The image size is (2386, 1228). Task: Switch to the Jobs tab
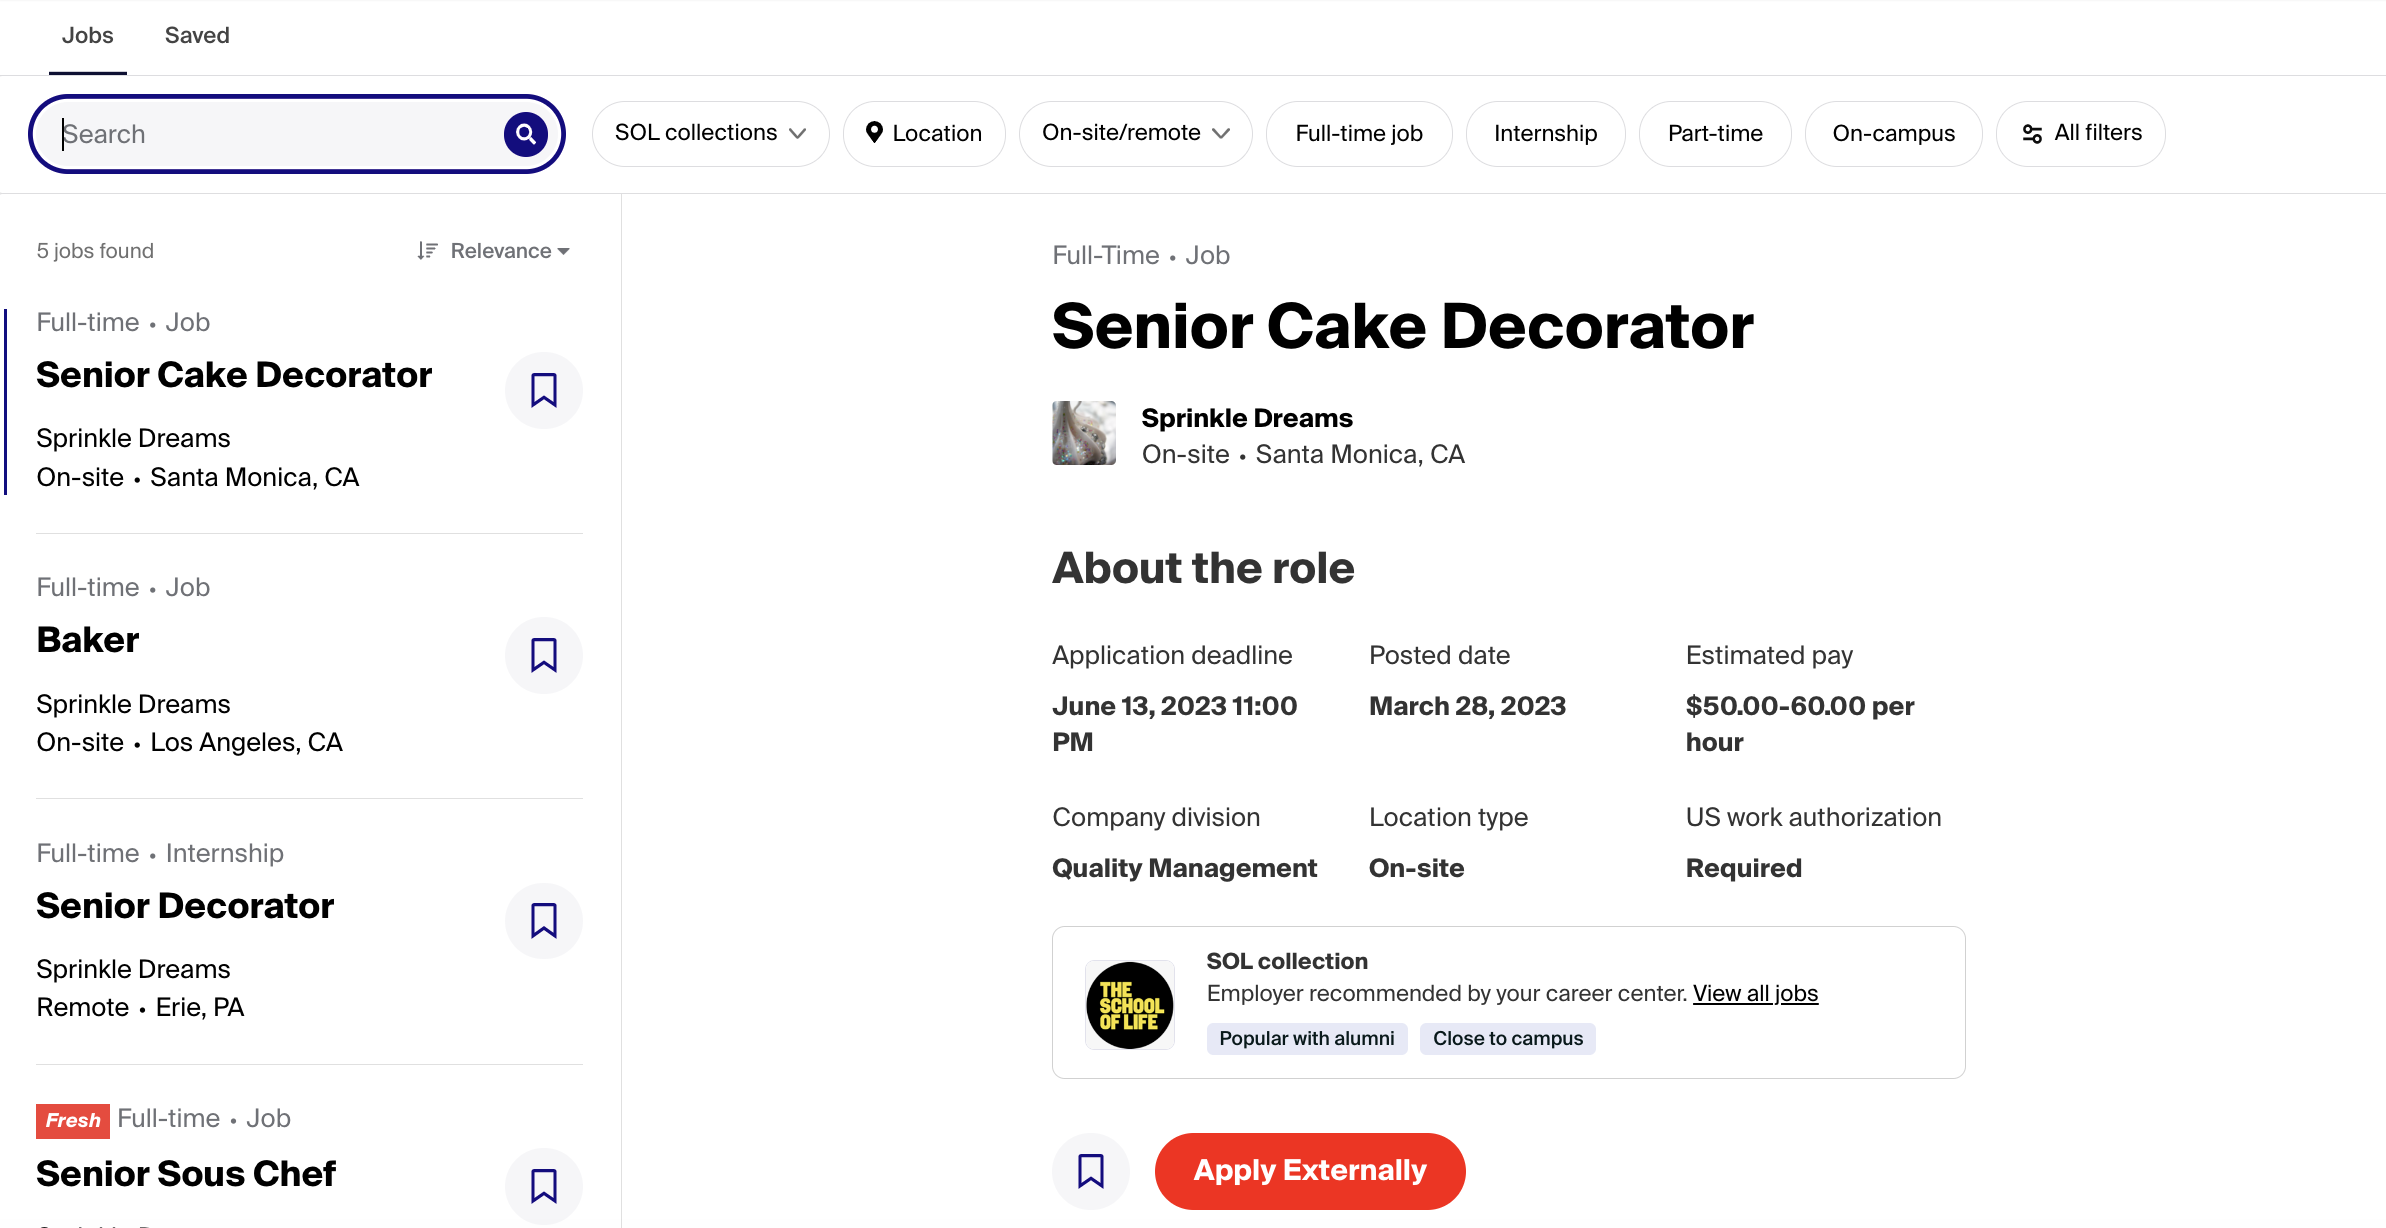(x=86, y=33)
